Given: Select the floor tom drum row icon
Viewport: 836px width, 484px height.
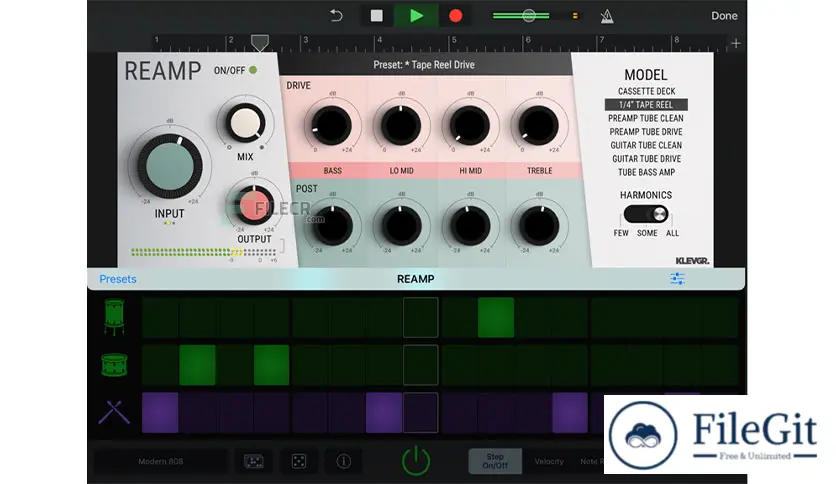Looking at the screenshot, I should (114, 317).
